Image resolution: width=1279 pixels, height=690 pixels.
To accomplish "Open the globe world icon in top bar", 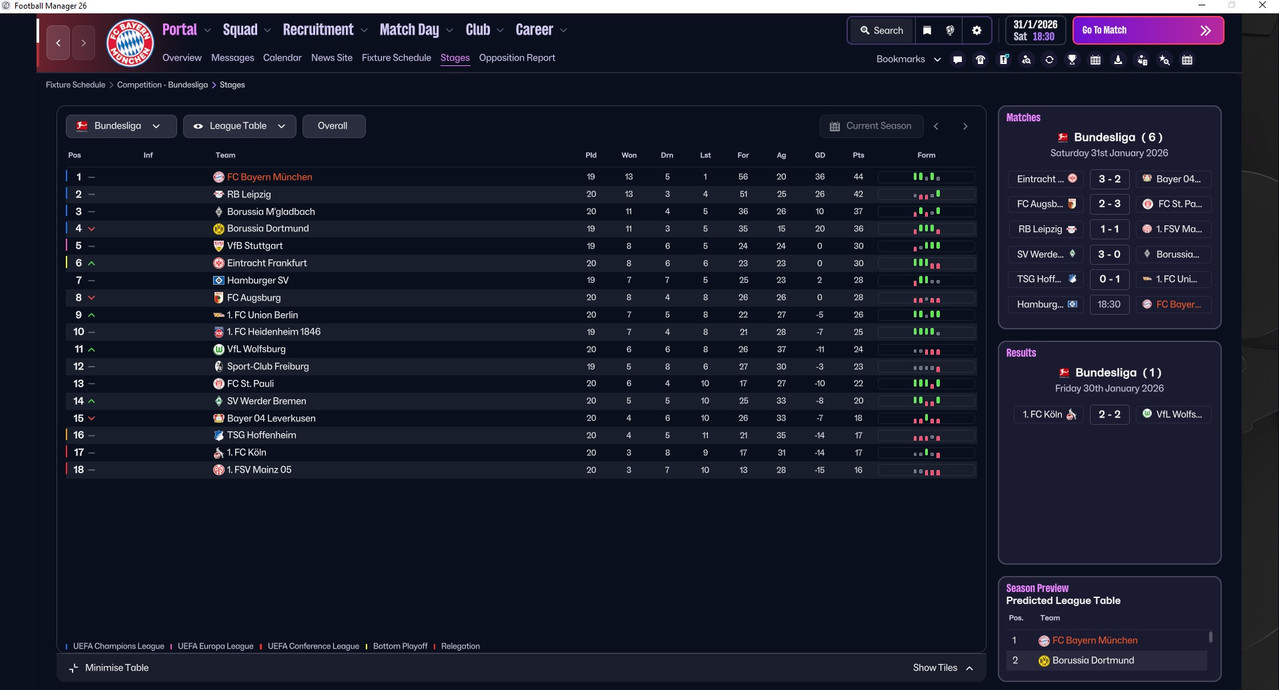I will pos(951,30).
